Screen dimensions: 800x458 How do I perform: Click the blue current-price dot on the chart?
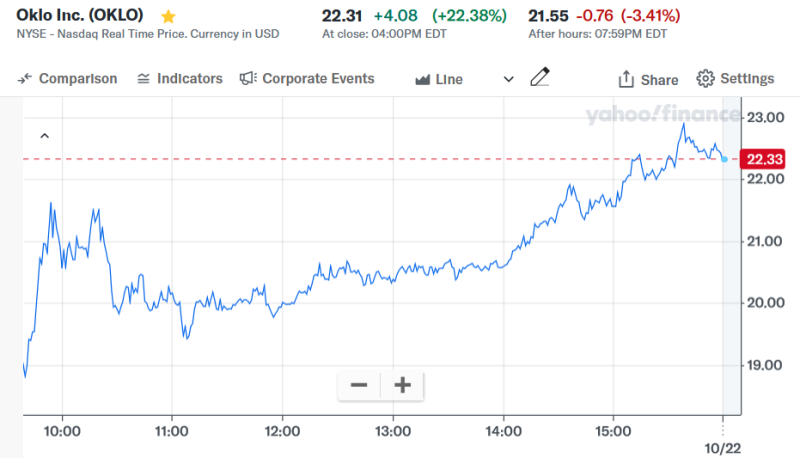tap(724, 159)
